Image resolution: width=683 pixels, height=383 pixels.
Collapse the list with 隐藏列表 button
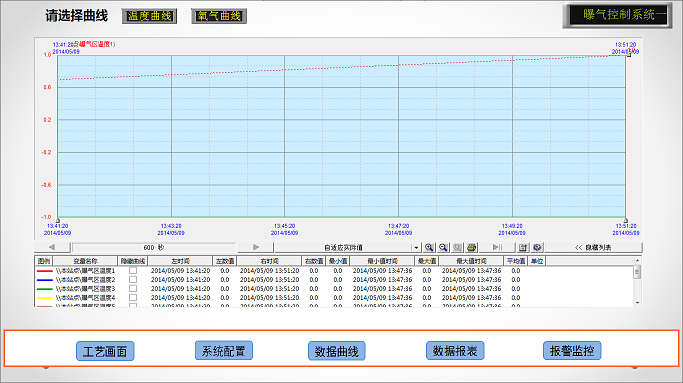click(x=593, y=247)
